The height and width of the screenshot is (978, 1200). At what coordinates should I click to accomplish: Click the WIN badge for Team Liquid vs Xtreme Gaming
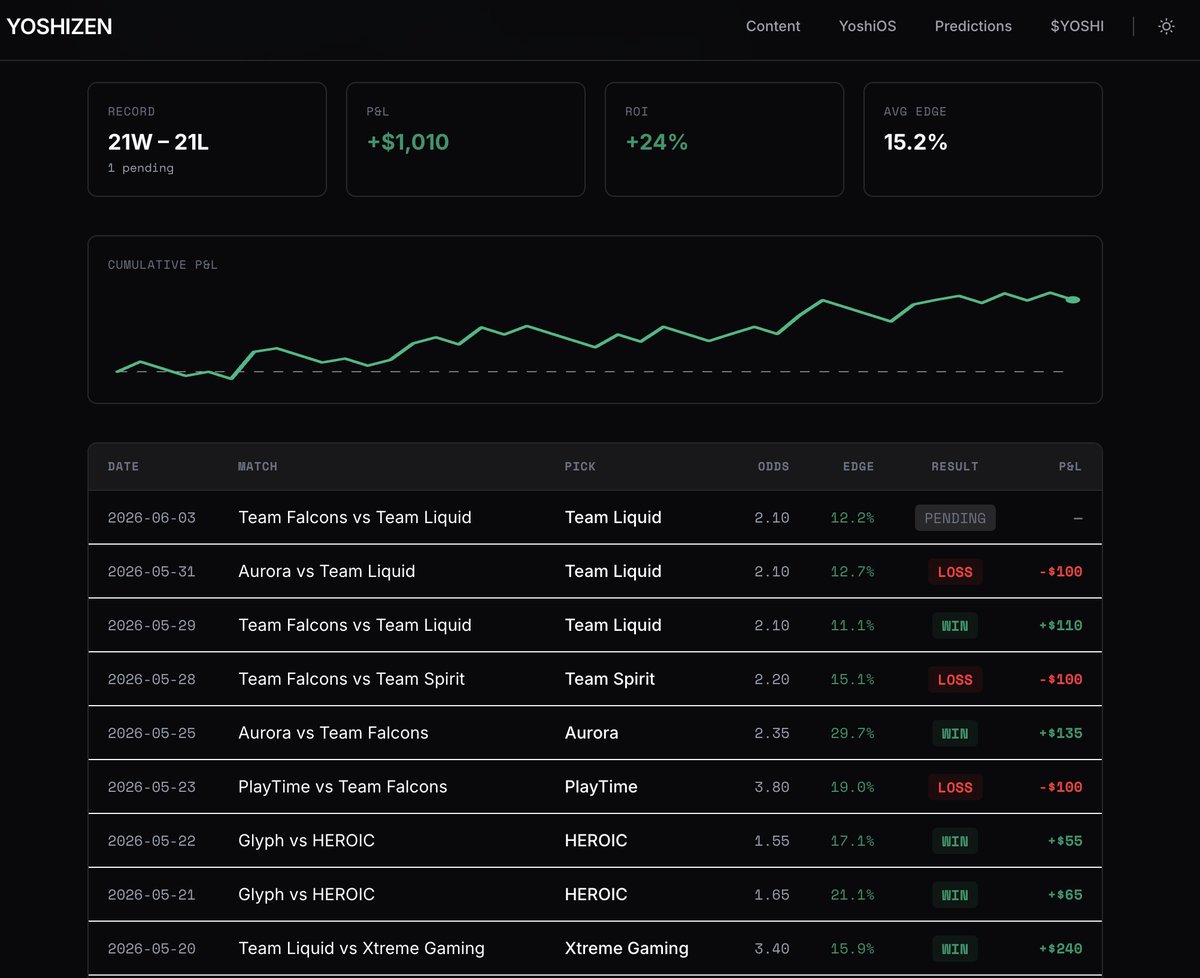click(x=955, y=949)
